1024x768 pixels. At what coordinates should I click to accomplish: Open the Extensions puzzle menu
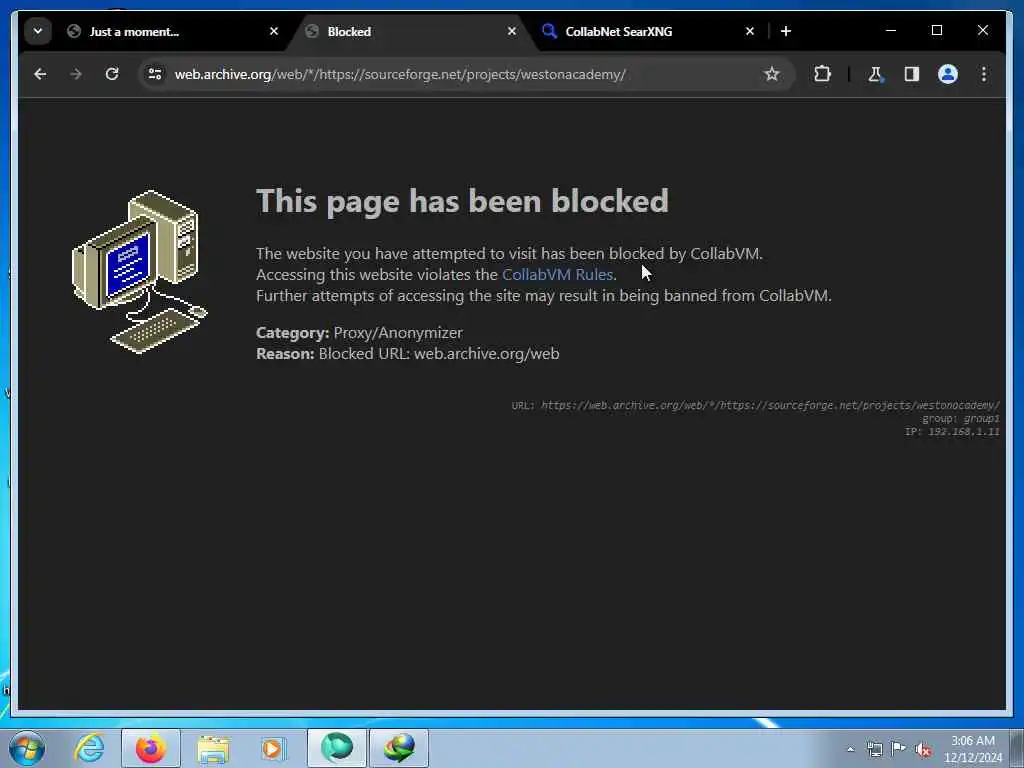point(822,74)
